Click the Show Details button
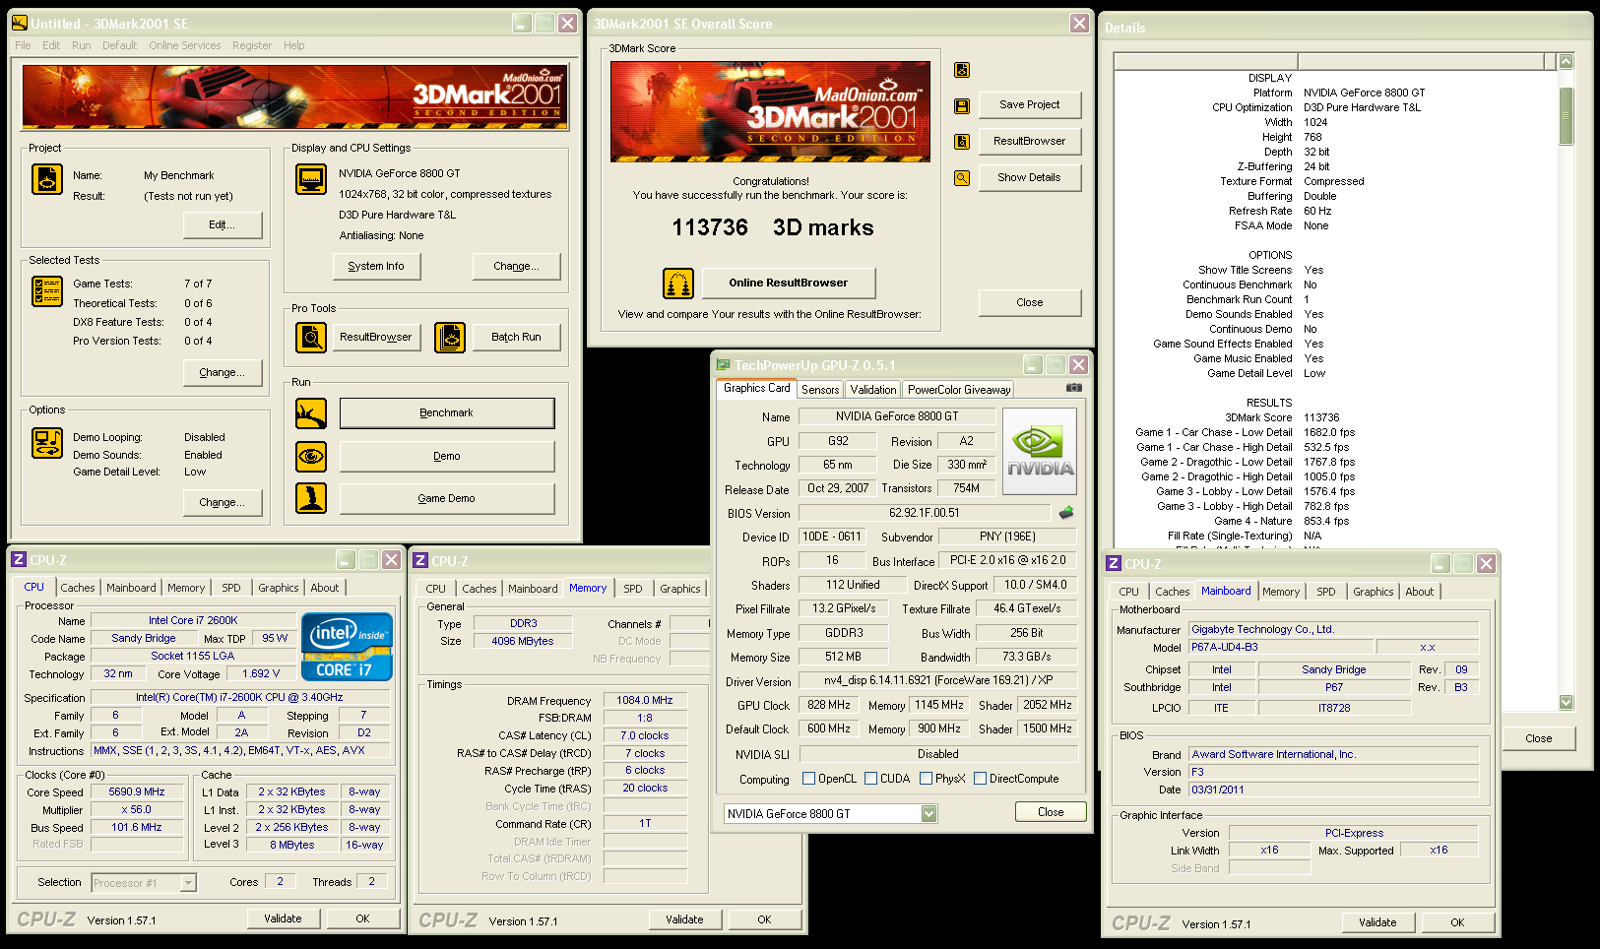This screenshot has height=949, width=1600. [x=1029, y=178]
